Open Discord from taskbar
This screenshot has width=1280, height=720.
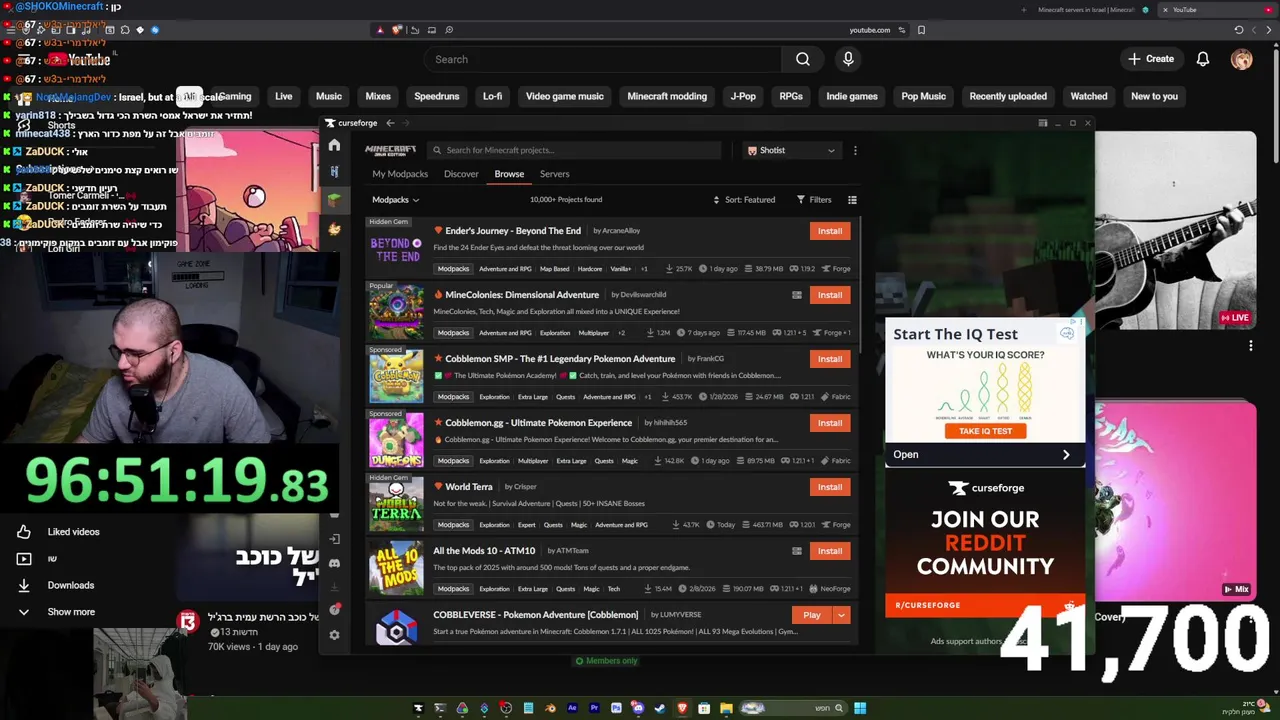click(638, 708)
